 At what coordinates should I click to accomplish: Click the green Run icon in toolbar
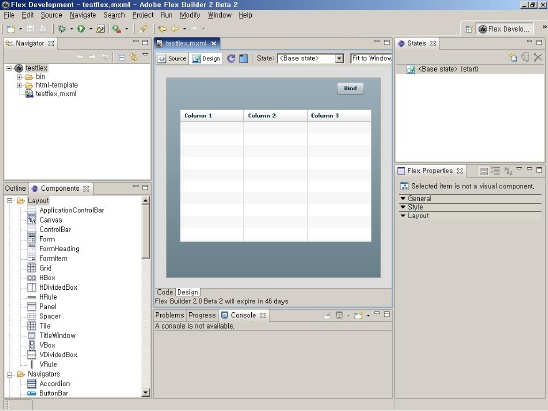[x=81, y=29]
